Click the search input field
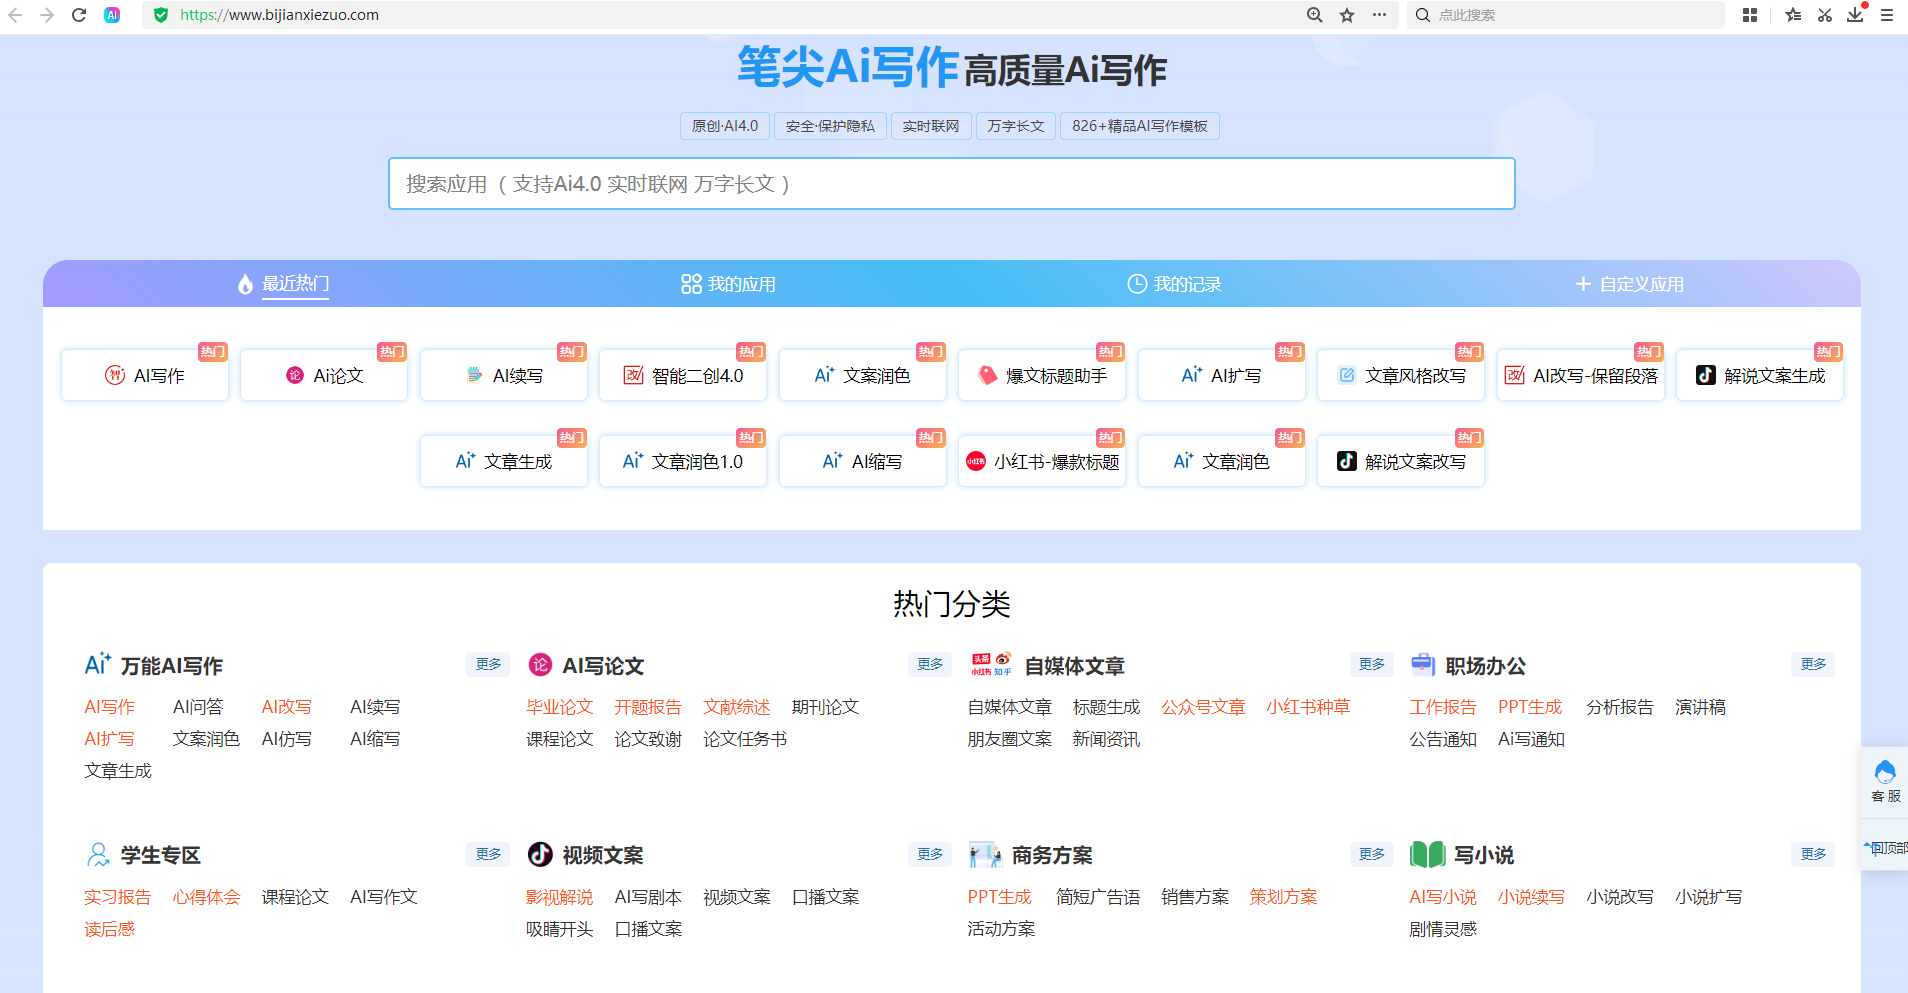 click(951, 184)
